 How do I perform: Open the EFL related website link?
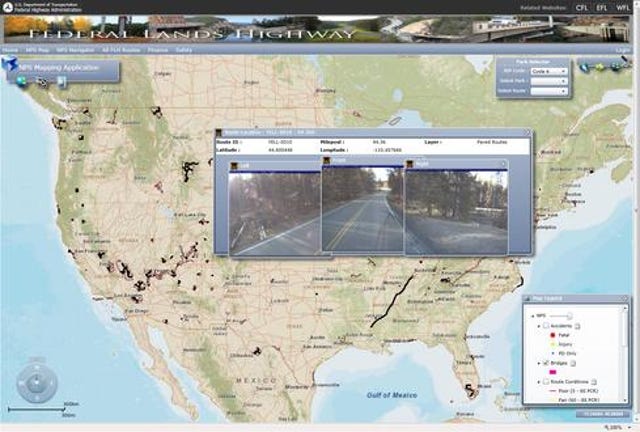[x=602, y=8]
